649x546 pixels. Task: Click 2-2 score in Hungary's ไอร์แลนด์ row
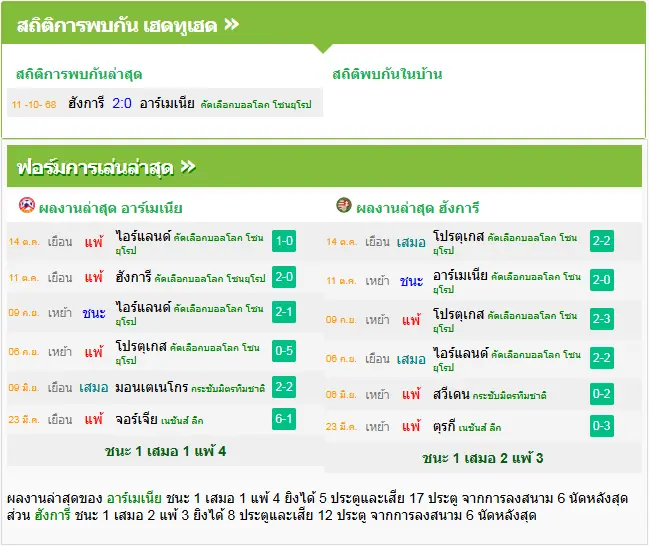coord(602,358)
